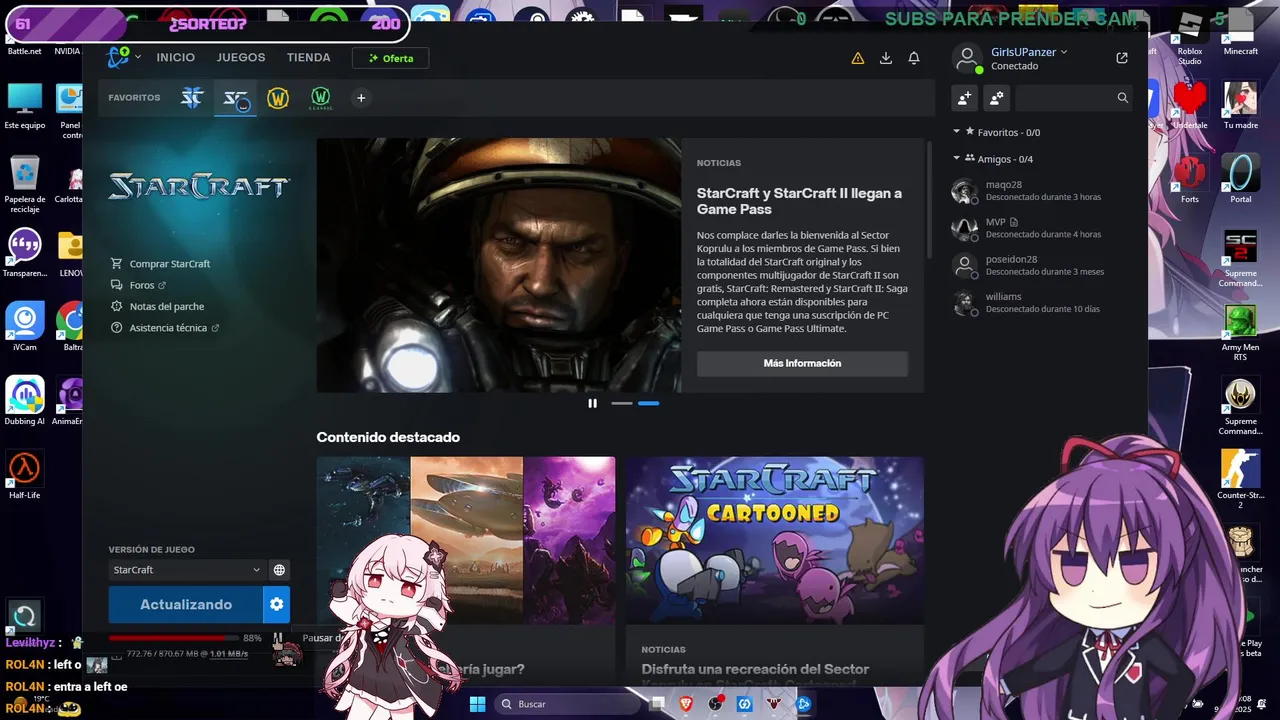
Task: Open the Minecraft desktop shortcut
Action: [x=1241, y=32]
